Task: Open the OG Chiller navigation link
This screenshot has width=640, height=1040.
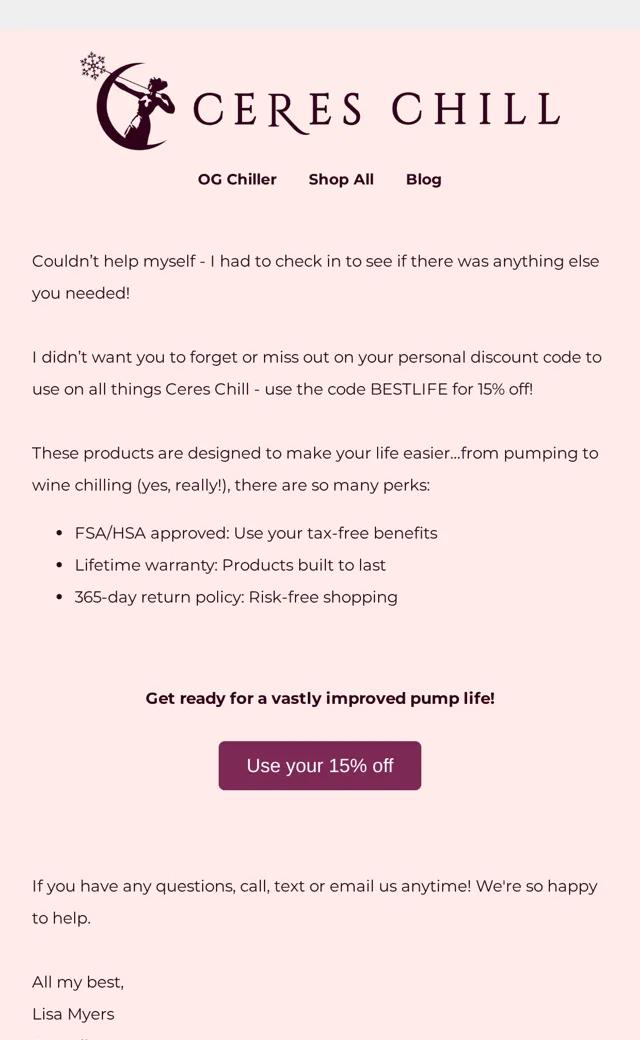Action: [237, 179]
